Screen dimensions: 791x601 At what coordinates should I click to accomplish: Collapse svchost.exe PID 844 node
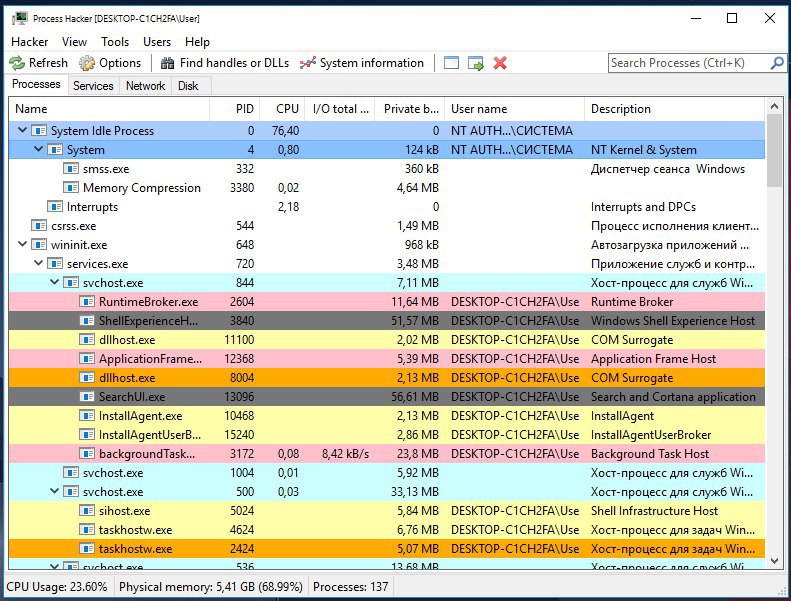(x=54, y=283)
